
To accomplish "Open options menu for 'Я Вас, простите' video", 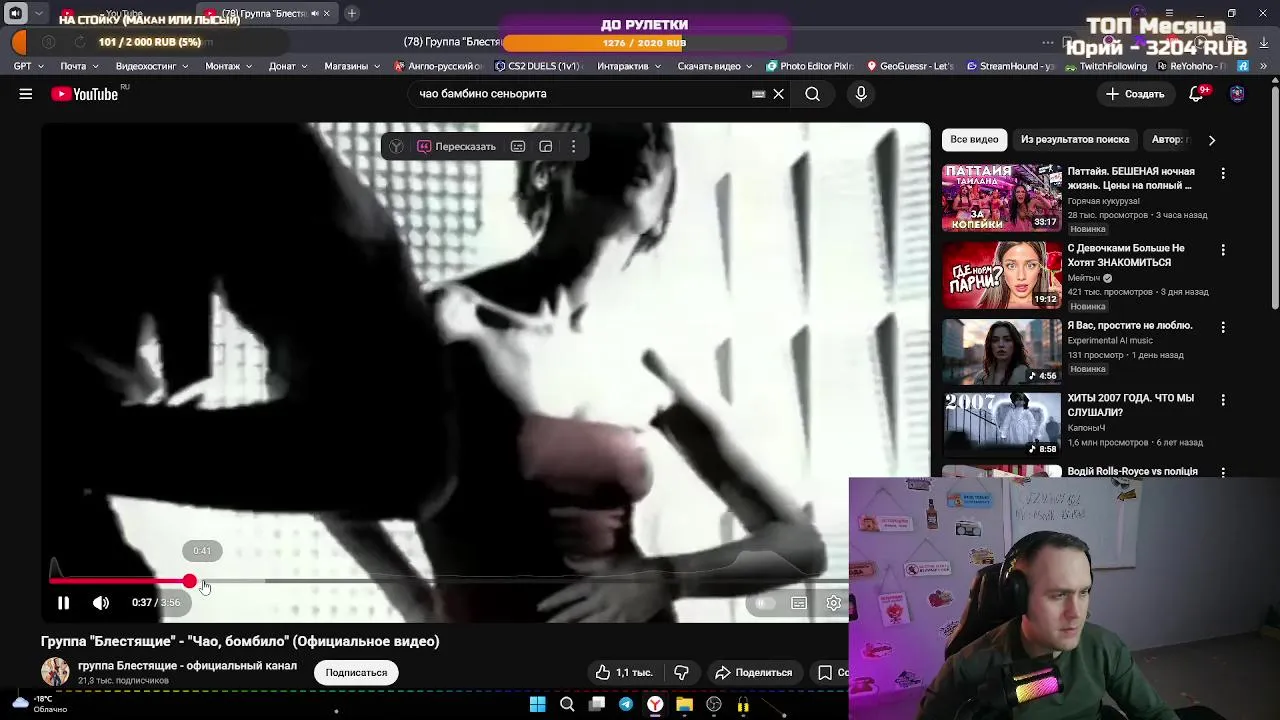I will point(1222,327).
